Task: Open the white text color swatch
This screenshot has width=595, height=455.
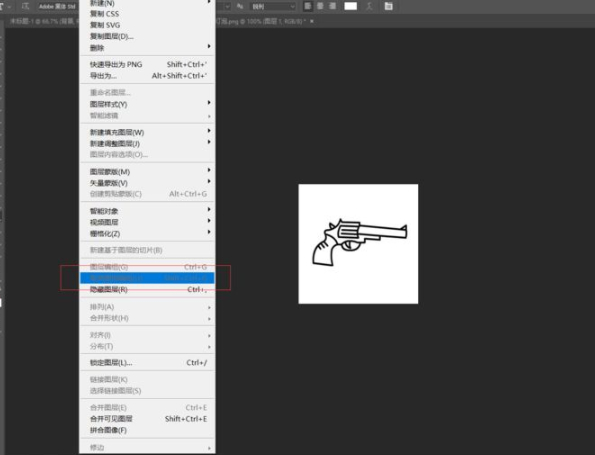Action: [350, 6]
